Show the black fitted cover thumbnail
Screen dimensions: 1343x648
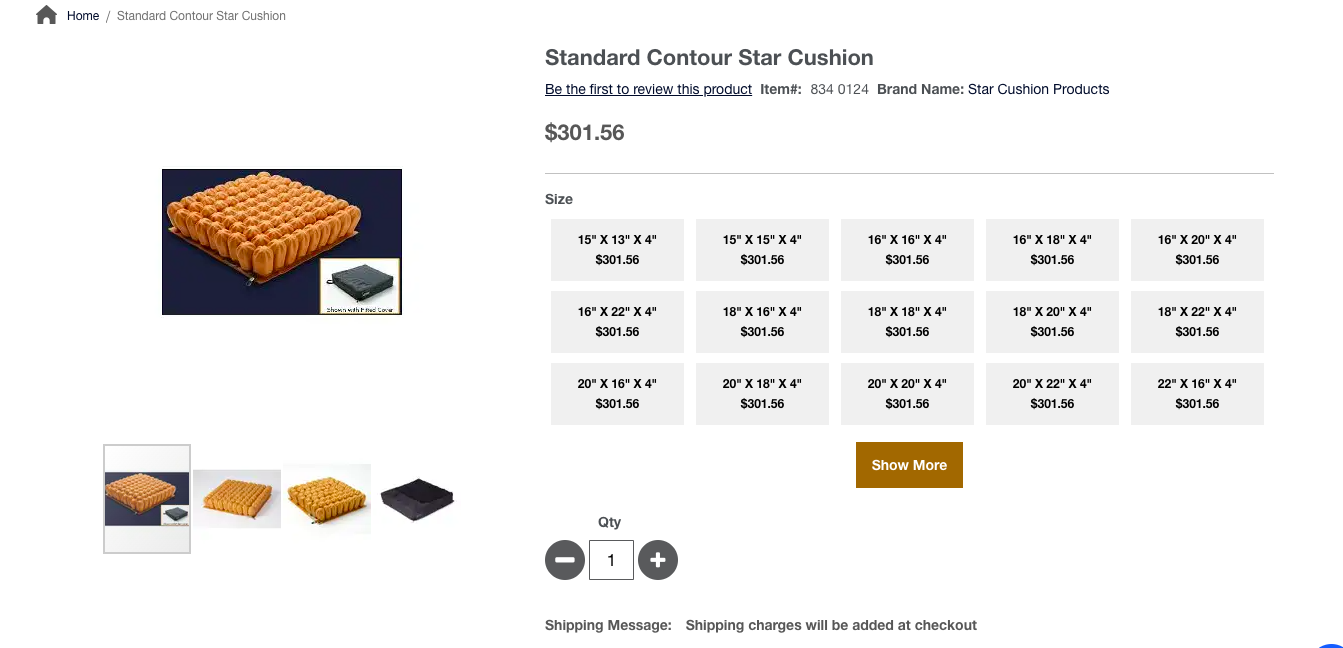417,497
